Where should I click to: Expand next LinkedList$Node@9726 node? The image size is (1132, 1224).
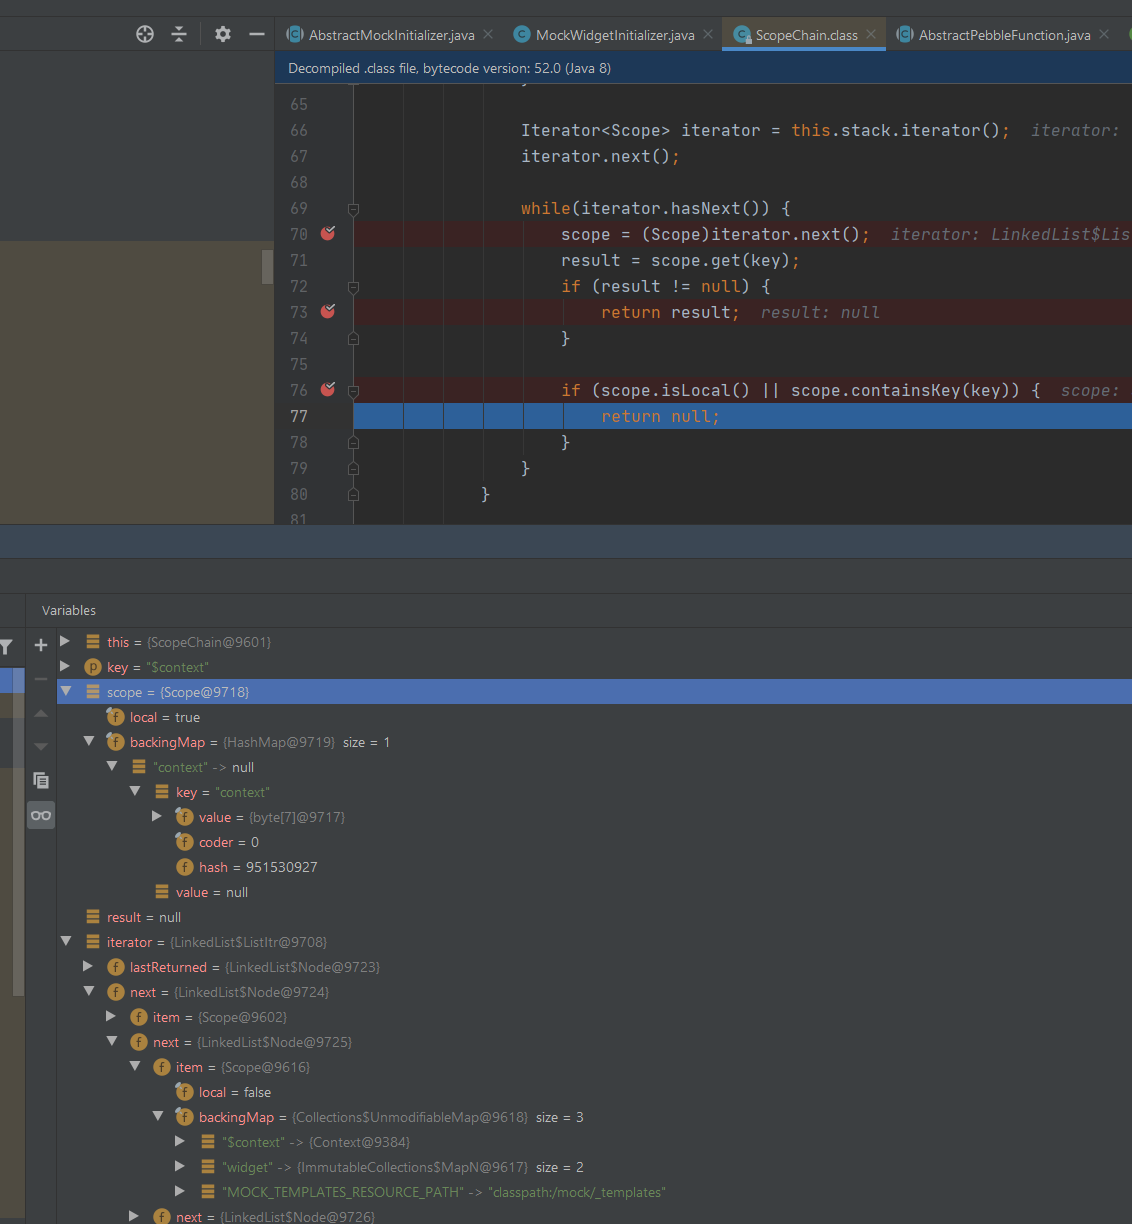pyautogui.click(x=134, y=1216)
